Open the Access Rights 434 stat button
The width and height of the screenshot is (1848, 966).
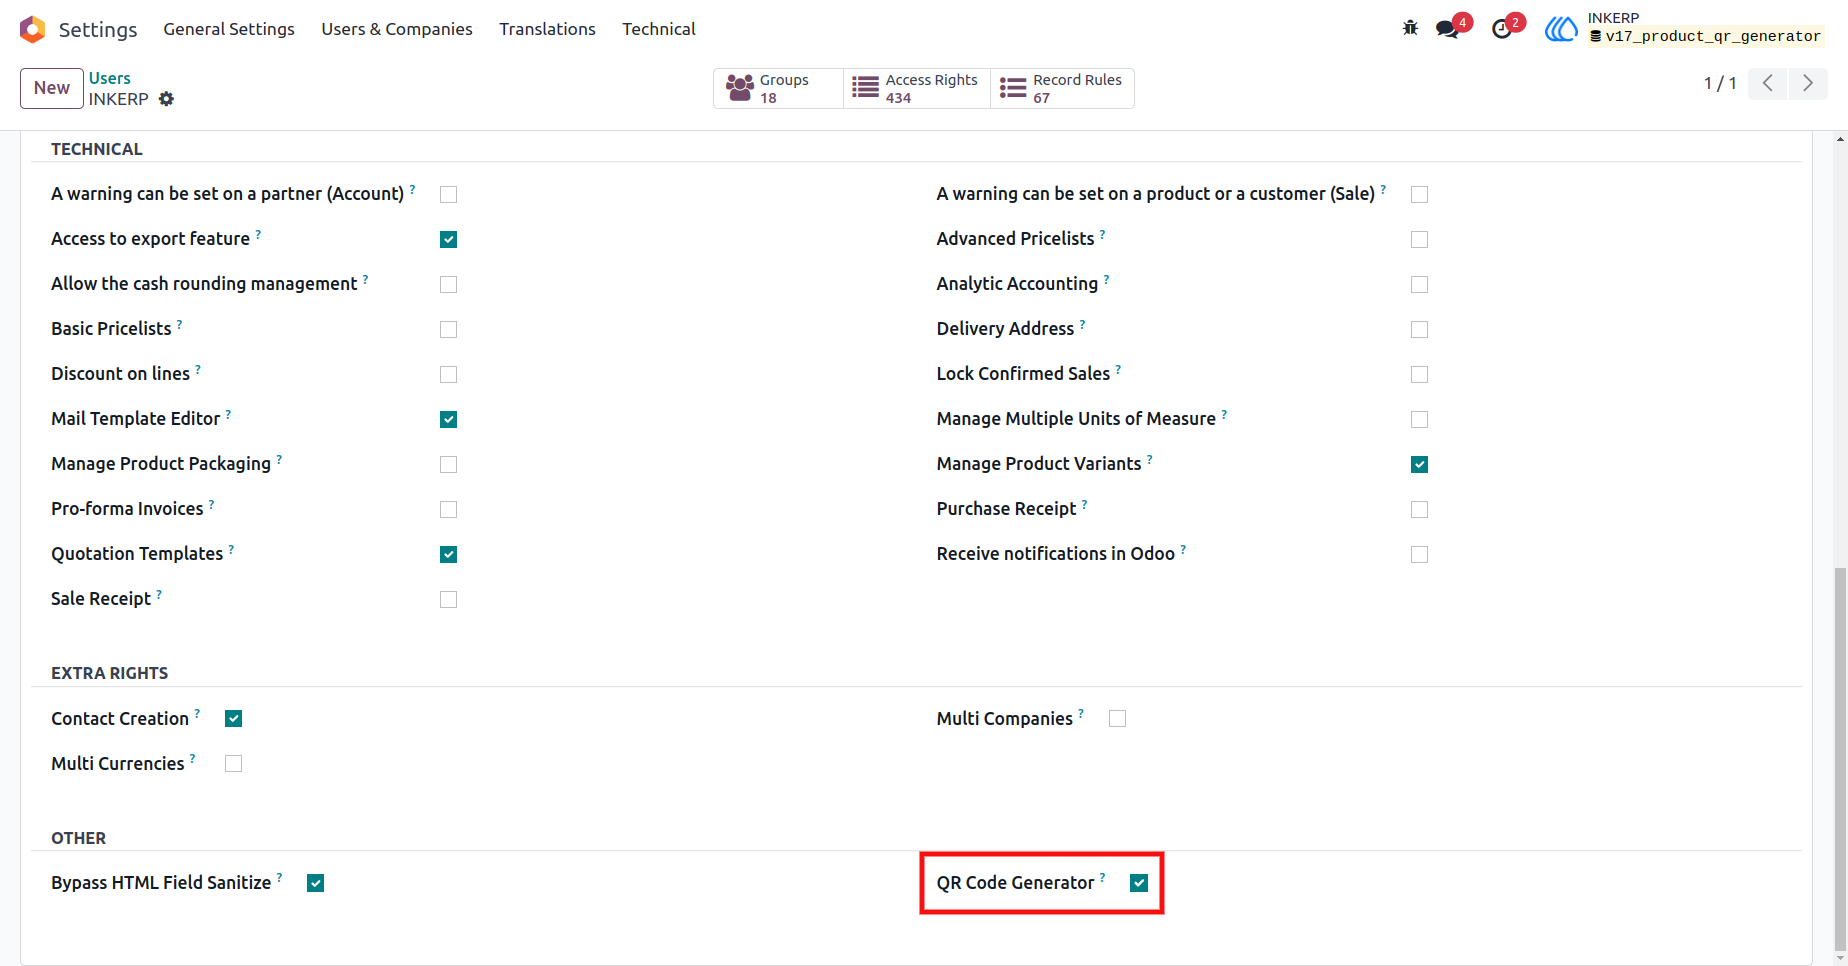[x=917, y=88]
